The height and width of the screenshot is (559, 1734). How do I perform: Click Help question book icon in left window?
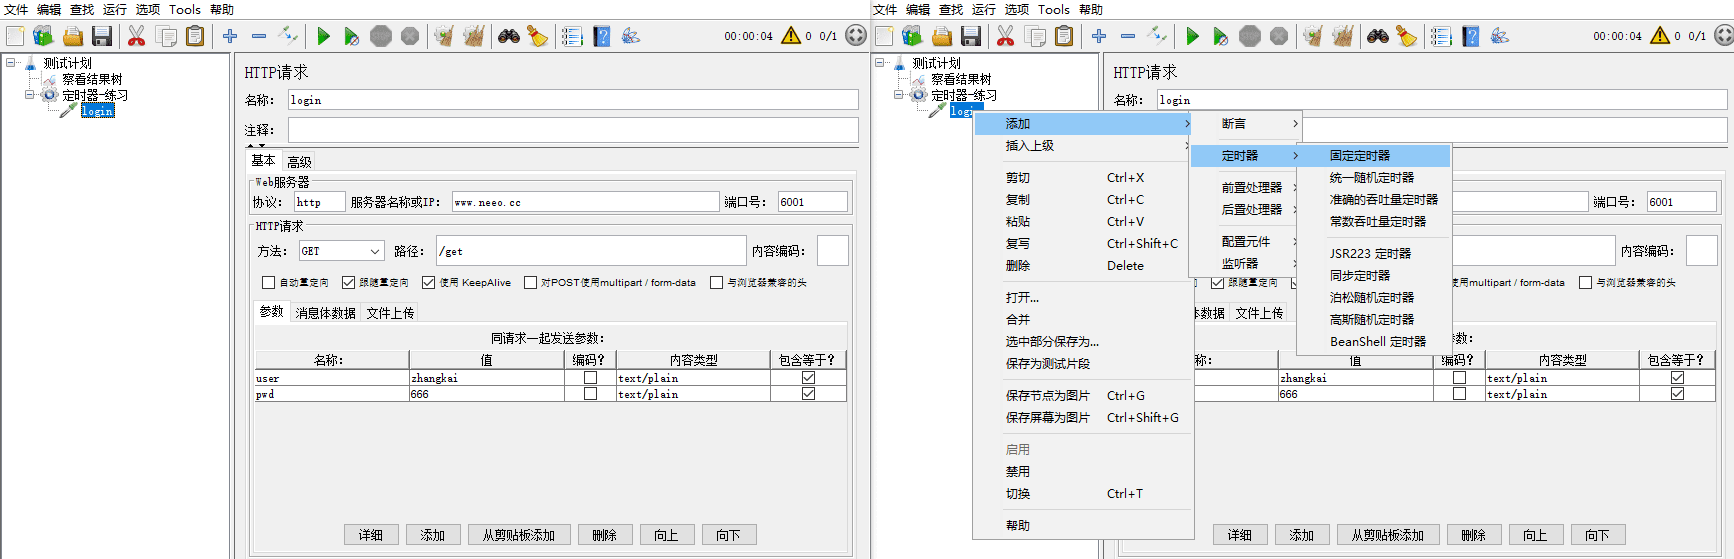602,36
